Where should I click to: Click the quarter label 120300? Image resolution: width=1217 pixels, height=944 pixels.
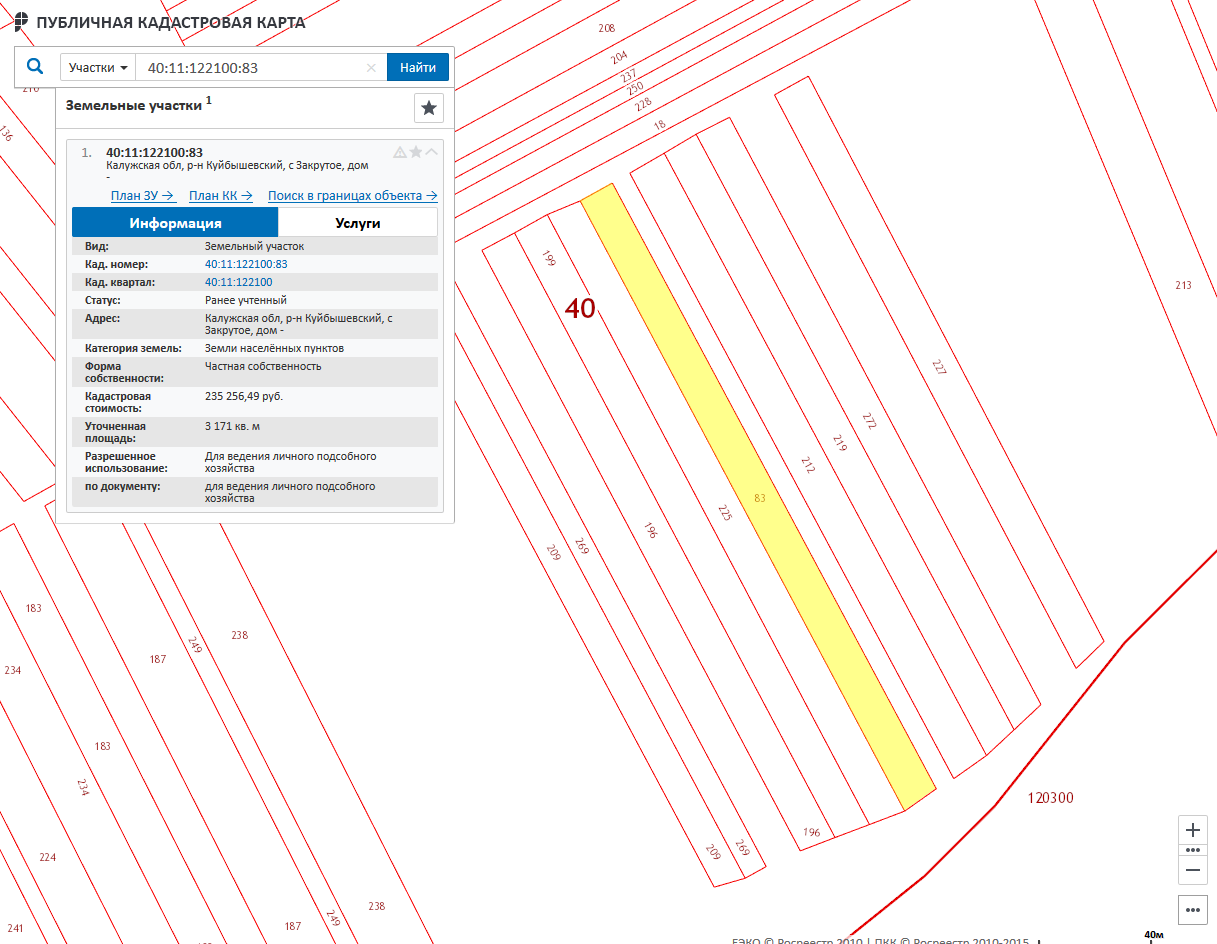click(1050, 798)
